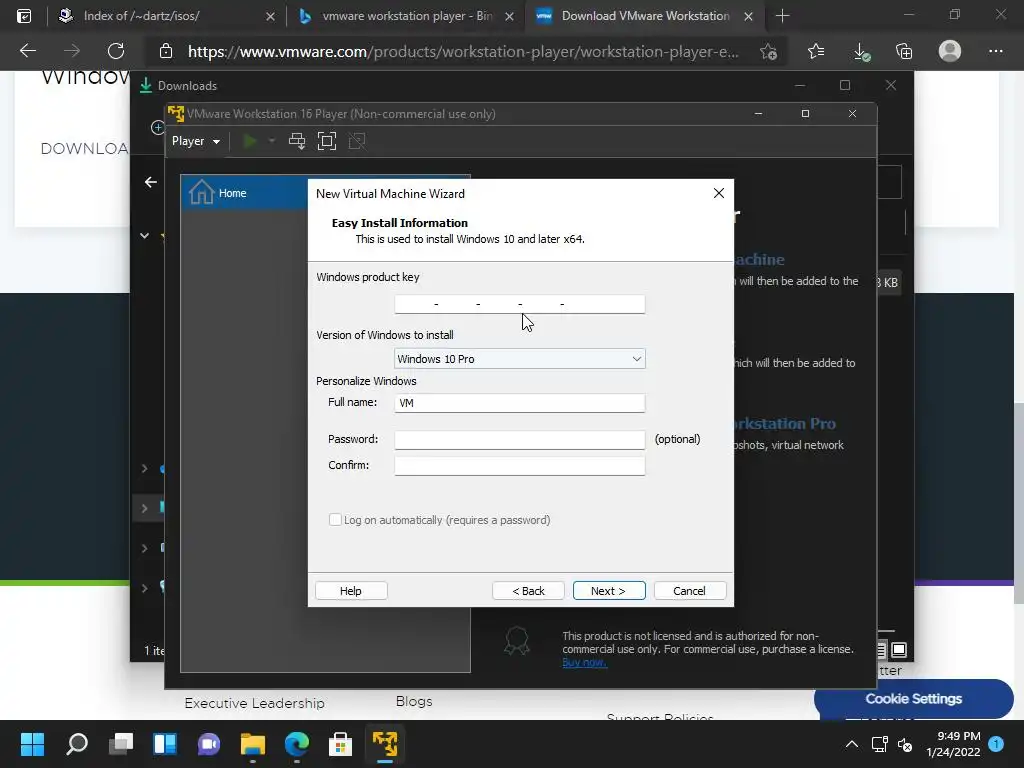Open Widgets from taskbar
The image size is (1024, 768).
click(x=165, y=744)
